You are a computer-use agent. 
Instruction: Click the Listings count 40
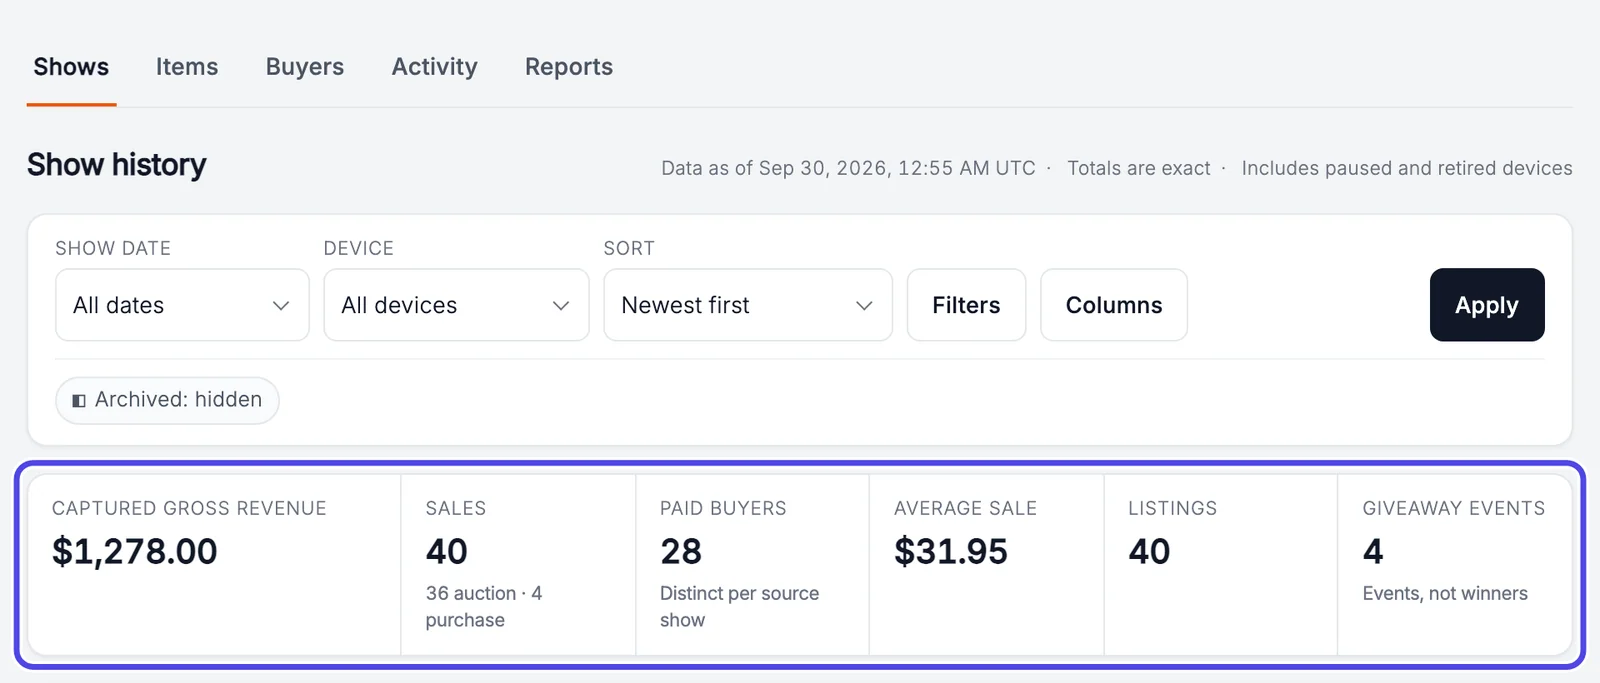pyautogui.click(x=1149, y=551)
